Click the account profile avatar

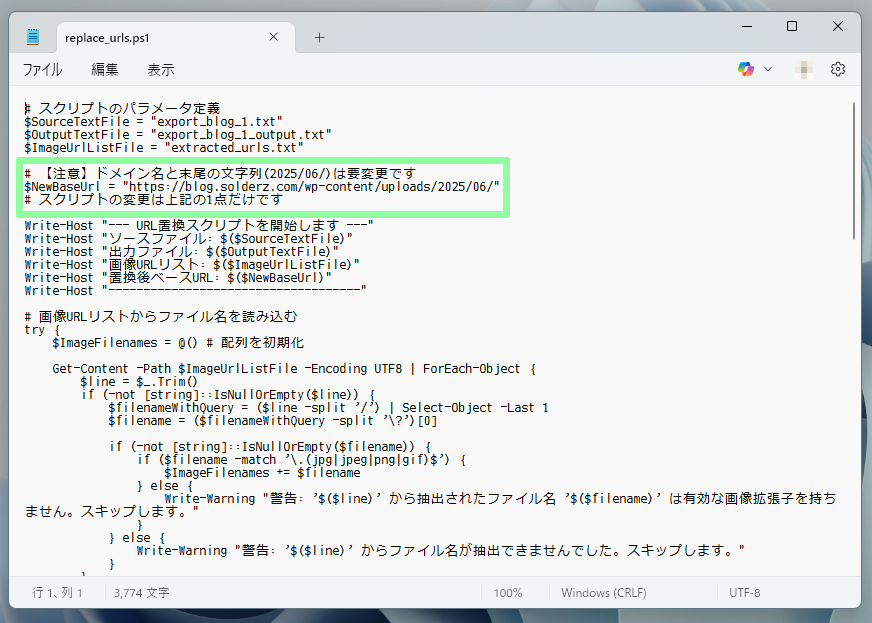click(804, 69)
